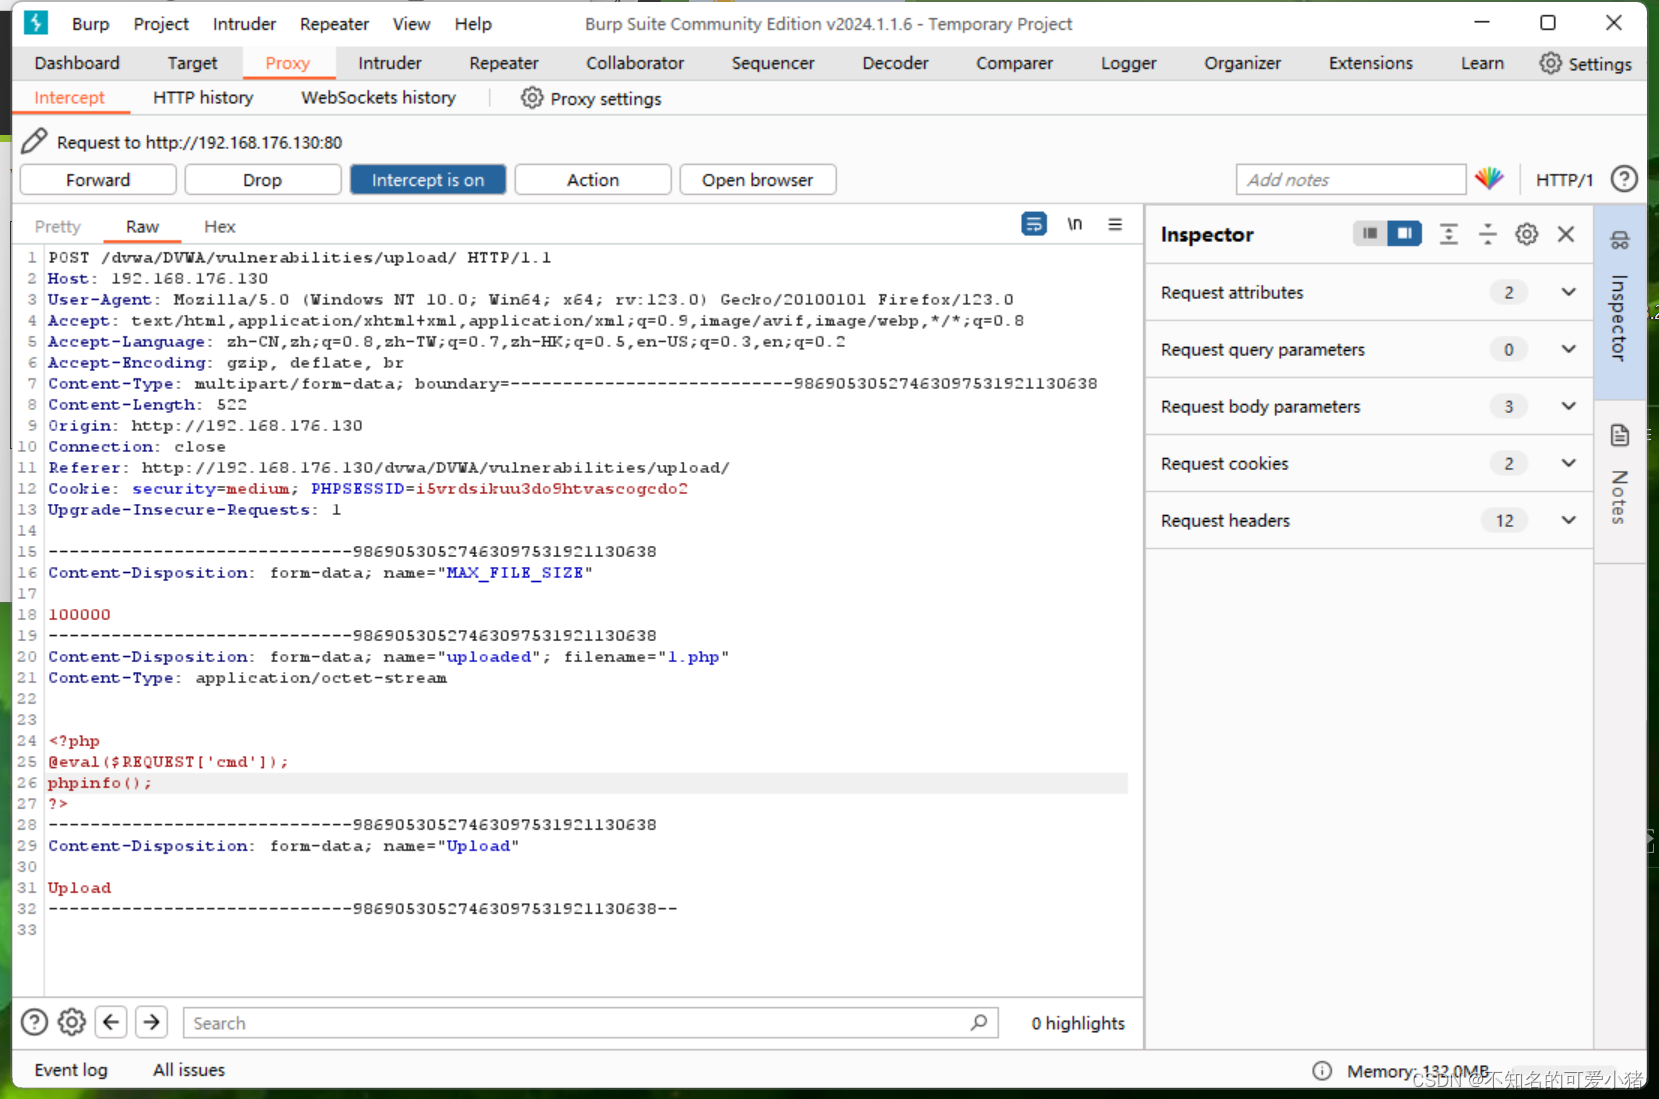
Task: Click the Inspector sidebar icon
Action: coord(1620,240)
